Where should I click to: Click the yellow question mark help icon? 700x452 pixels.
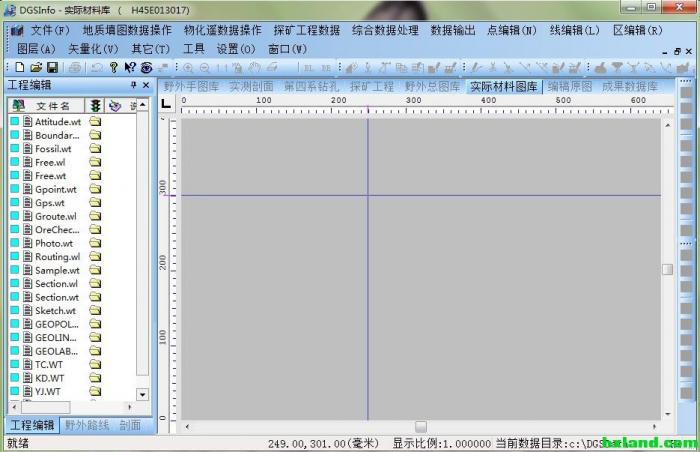click(113, 67)
